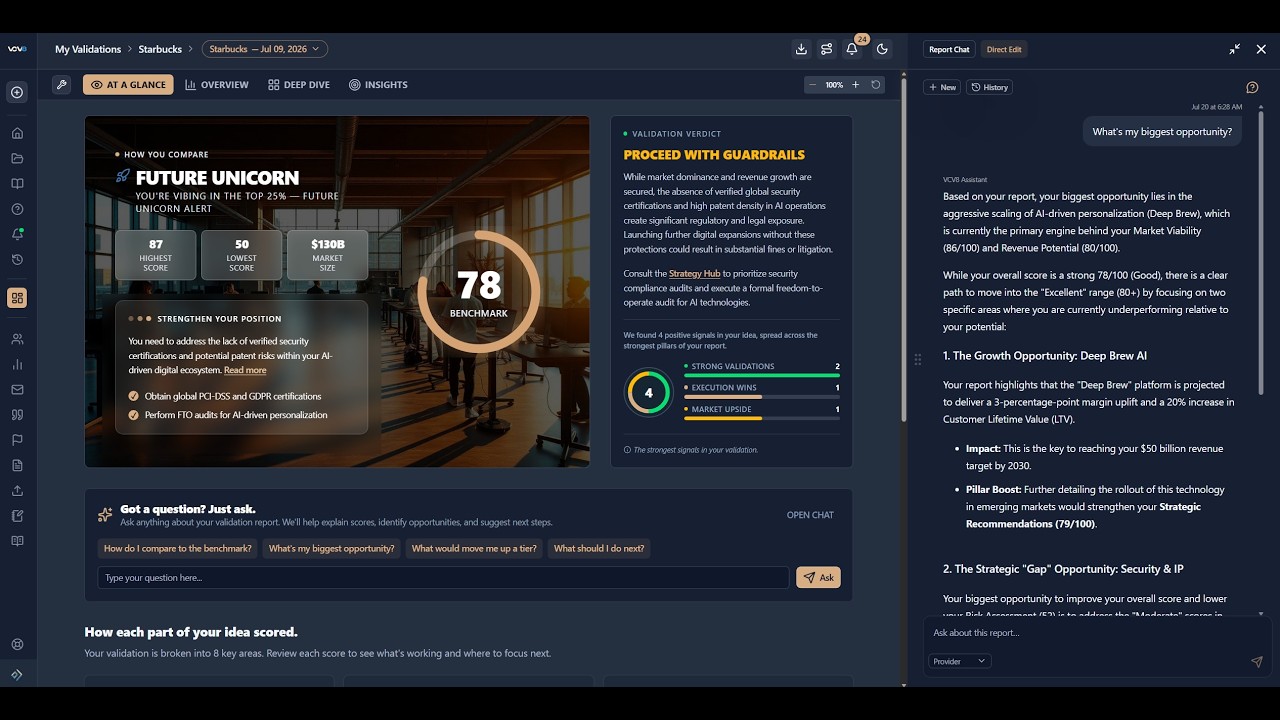This screenshot has height=720, width=1280.
Task: Click the workflow route icon in header
Action: (x=826, y=49)
